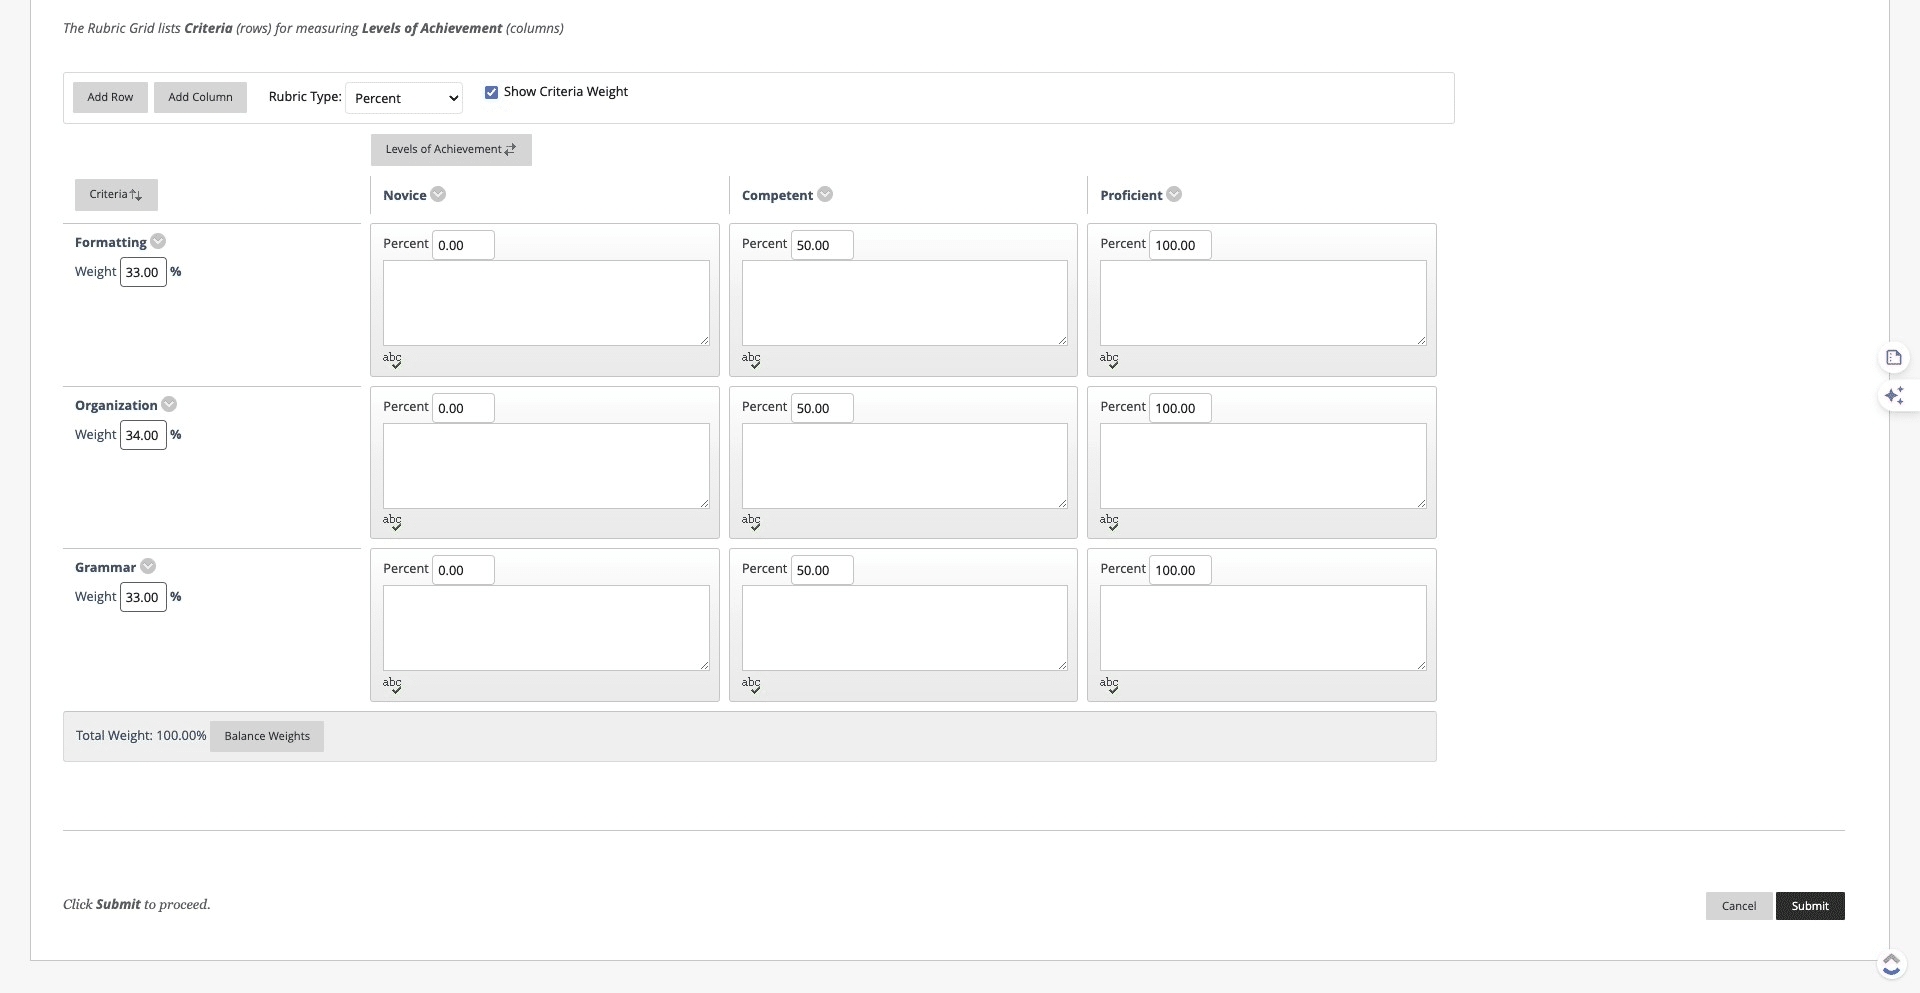Click the Criteria reorder button
The image size is (1920, 993).
[116, 195]
